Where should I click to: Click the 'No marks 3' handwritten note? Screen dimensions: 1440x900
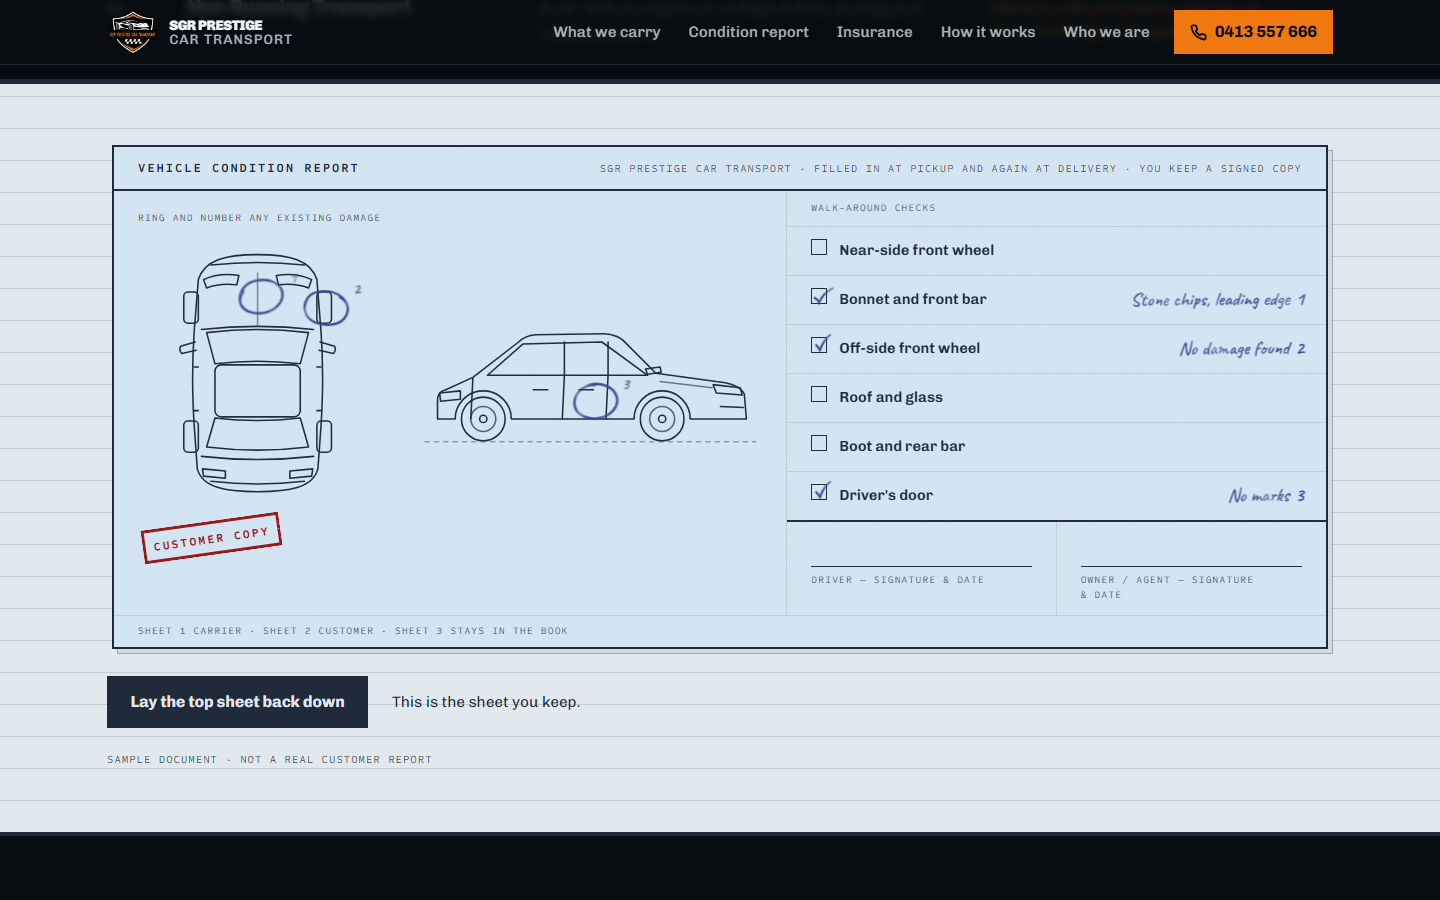pos(1267,496)
